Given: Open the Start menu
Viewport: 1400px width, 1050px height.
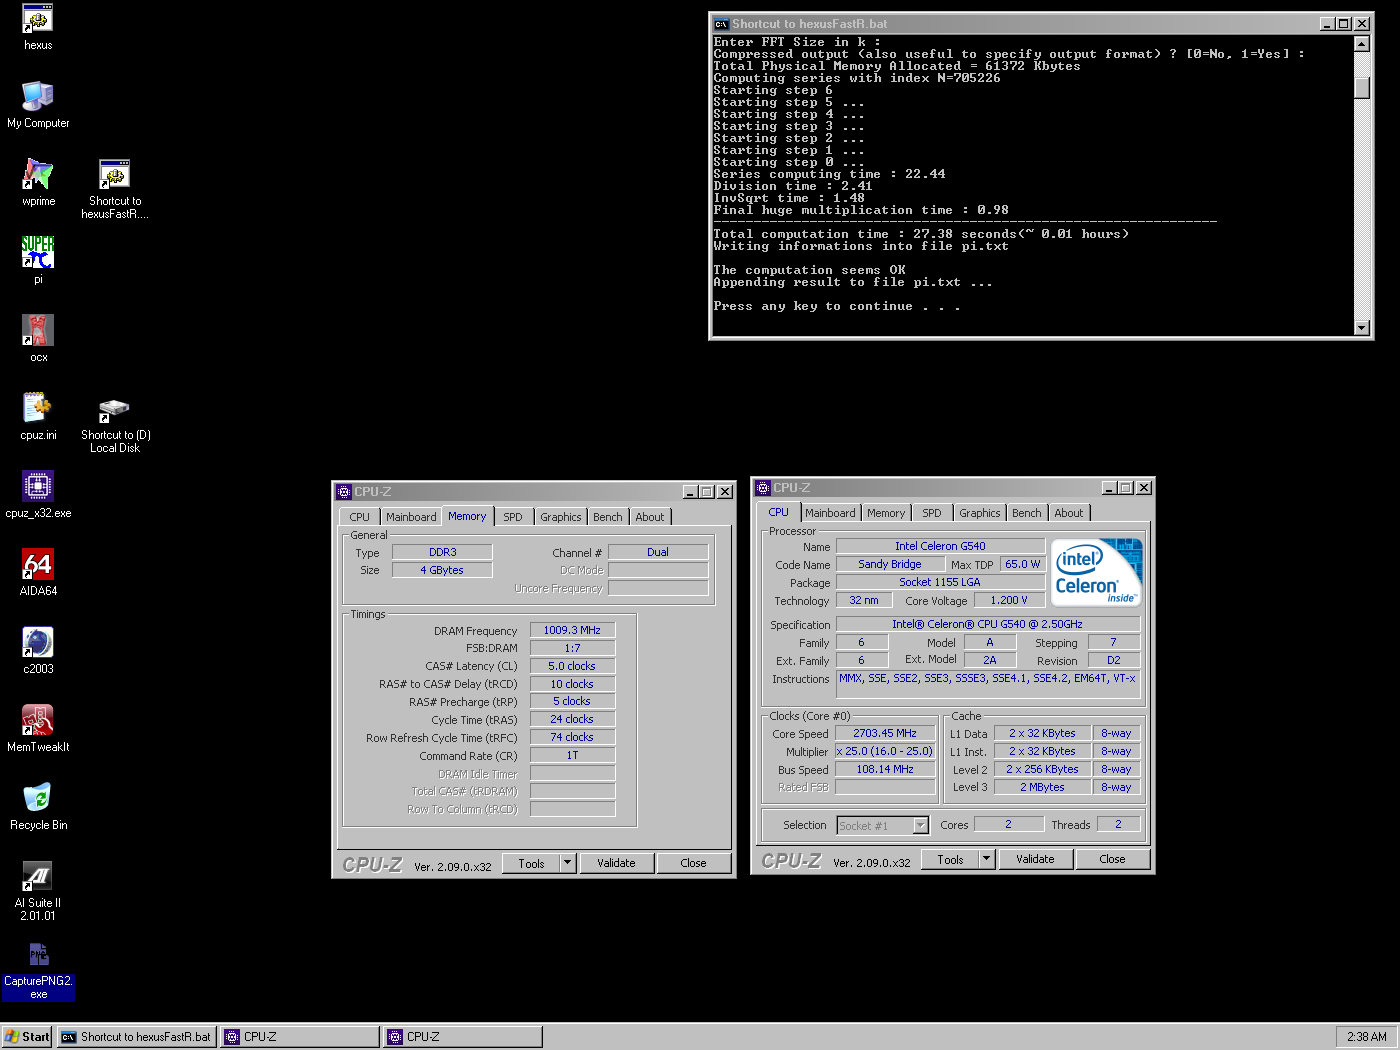Looking at the screenshot, I should (x=27, y=1037).
